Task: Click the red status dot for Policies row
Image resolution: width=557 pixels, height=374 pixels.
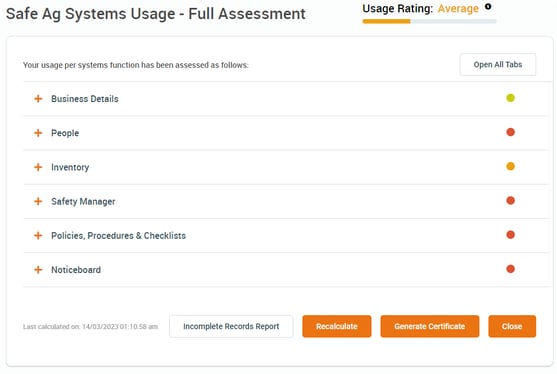Action: [510, 235]
